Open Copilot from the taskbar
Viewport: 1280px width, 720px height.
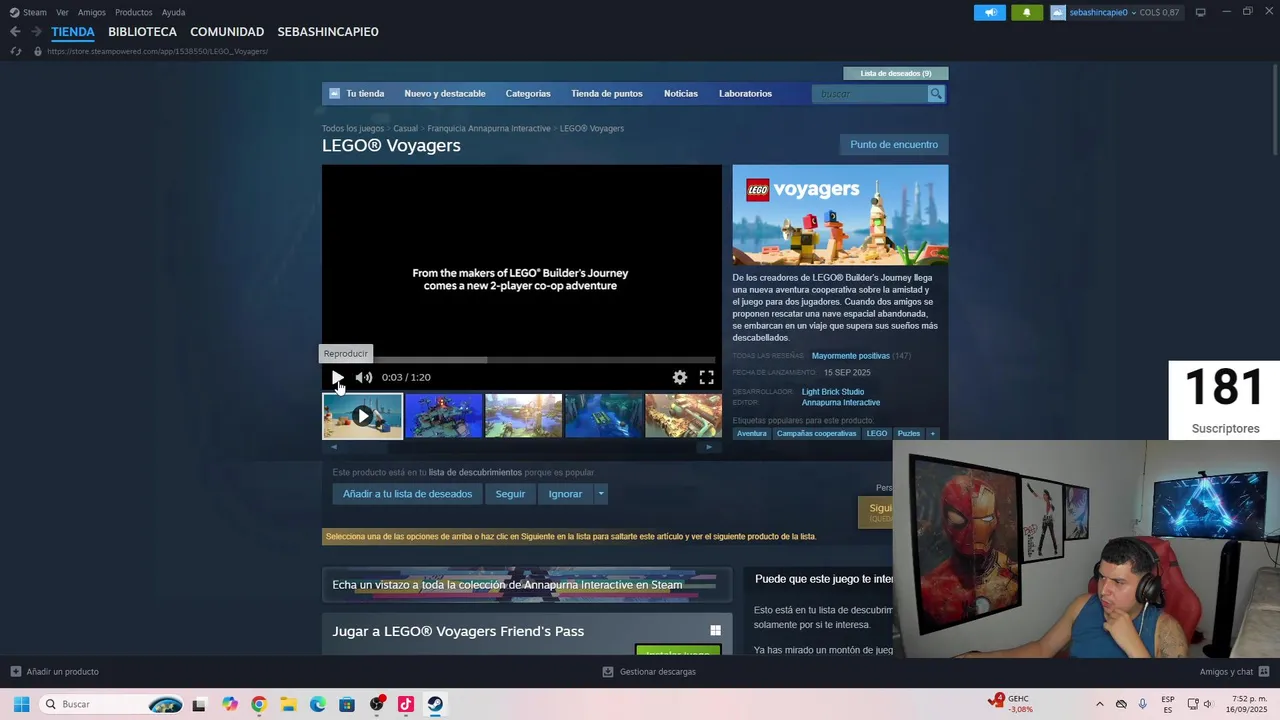point(230,704)
